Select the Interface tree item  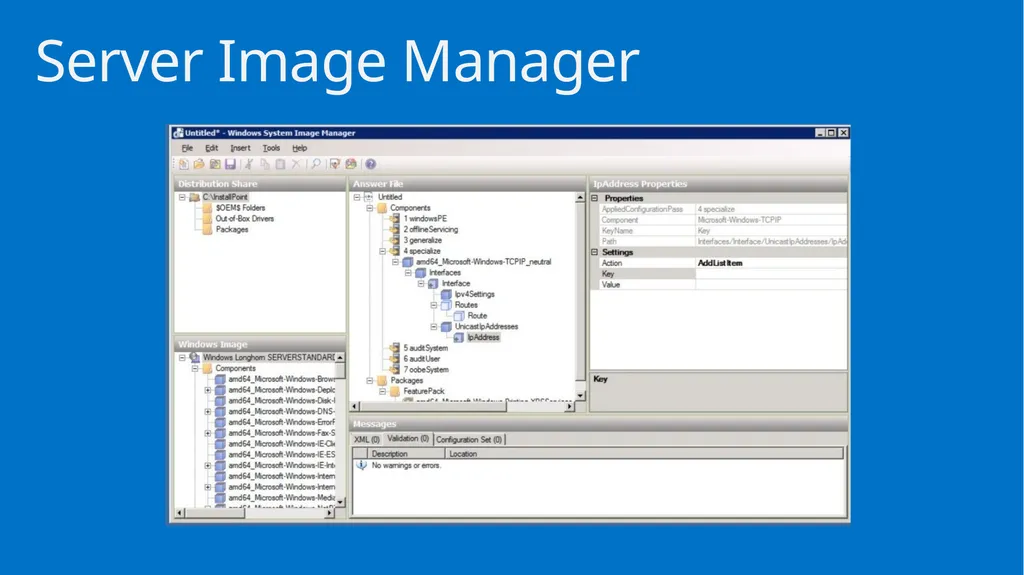point(456,283)
